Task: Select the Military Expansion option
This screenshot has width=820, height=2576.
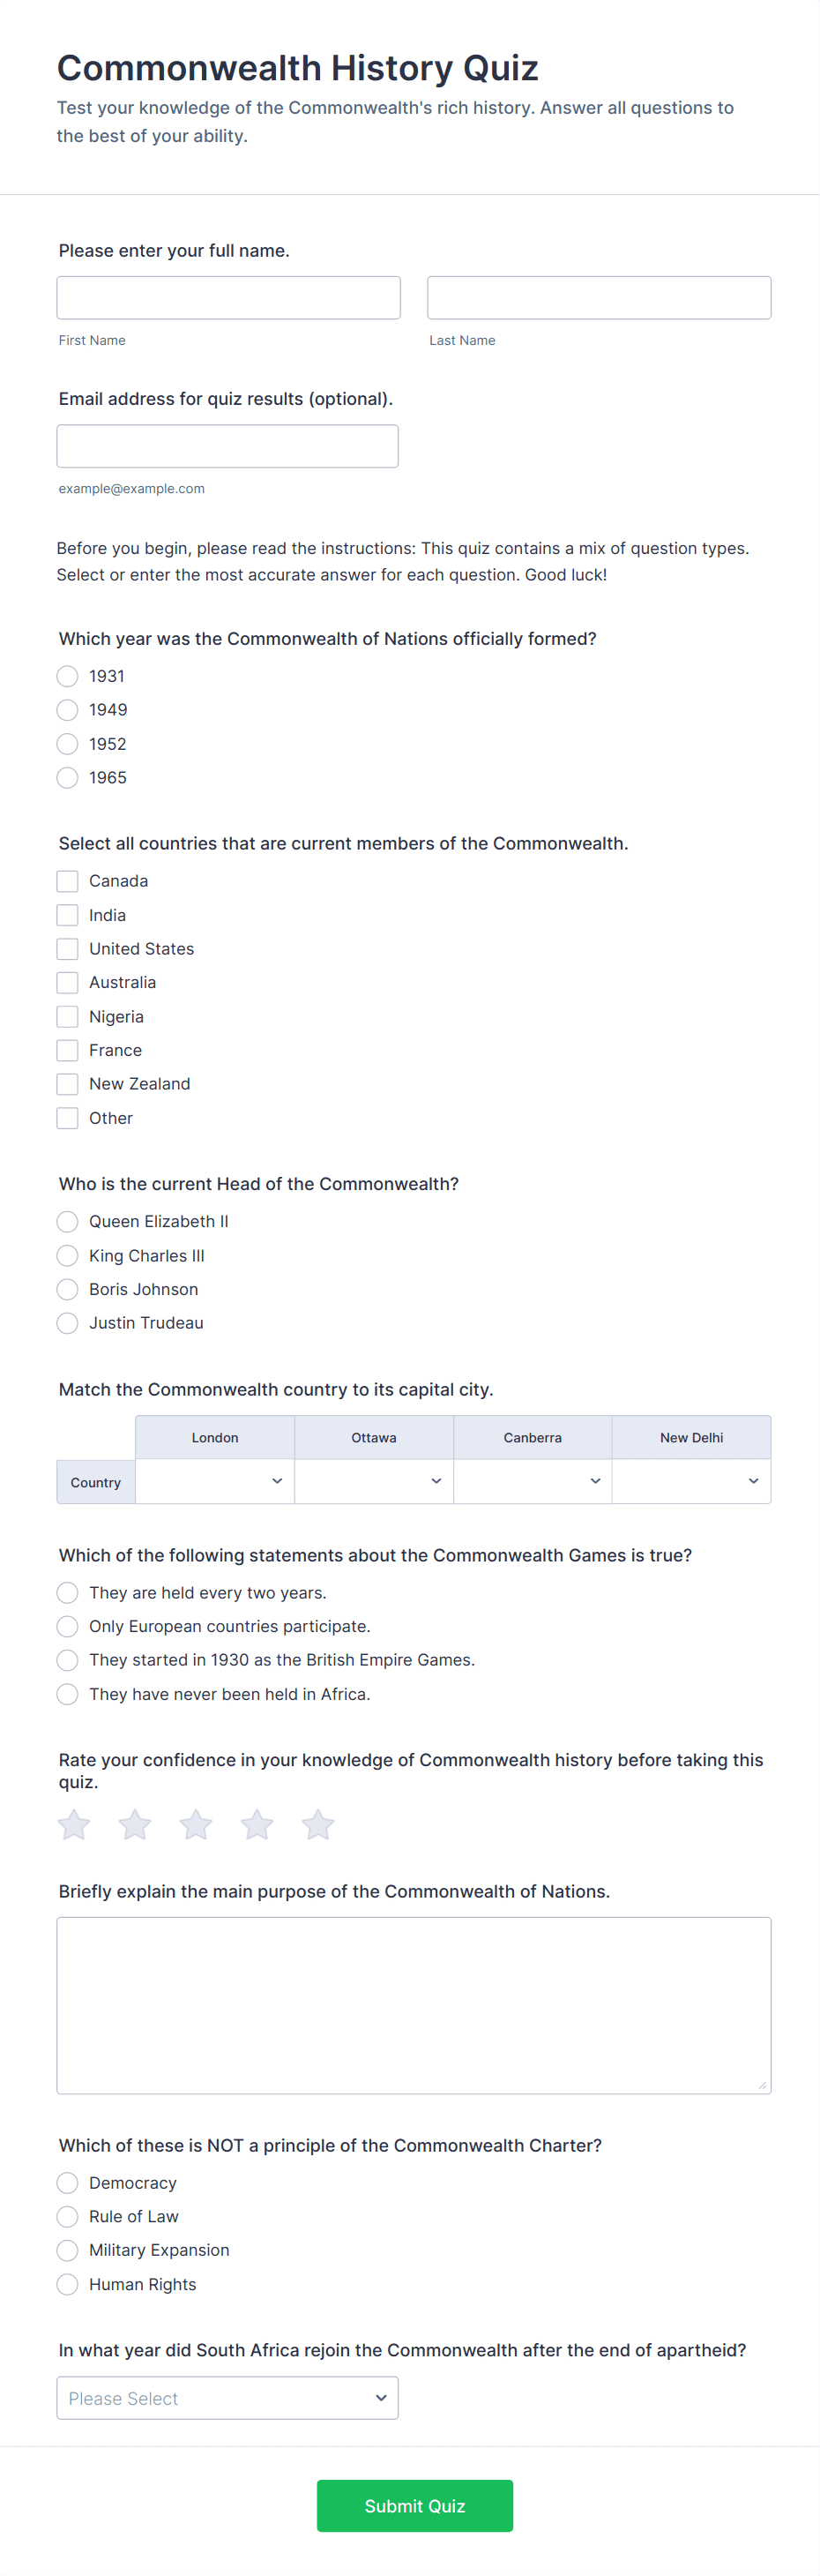Action: click(68, 2250)
